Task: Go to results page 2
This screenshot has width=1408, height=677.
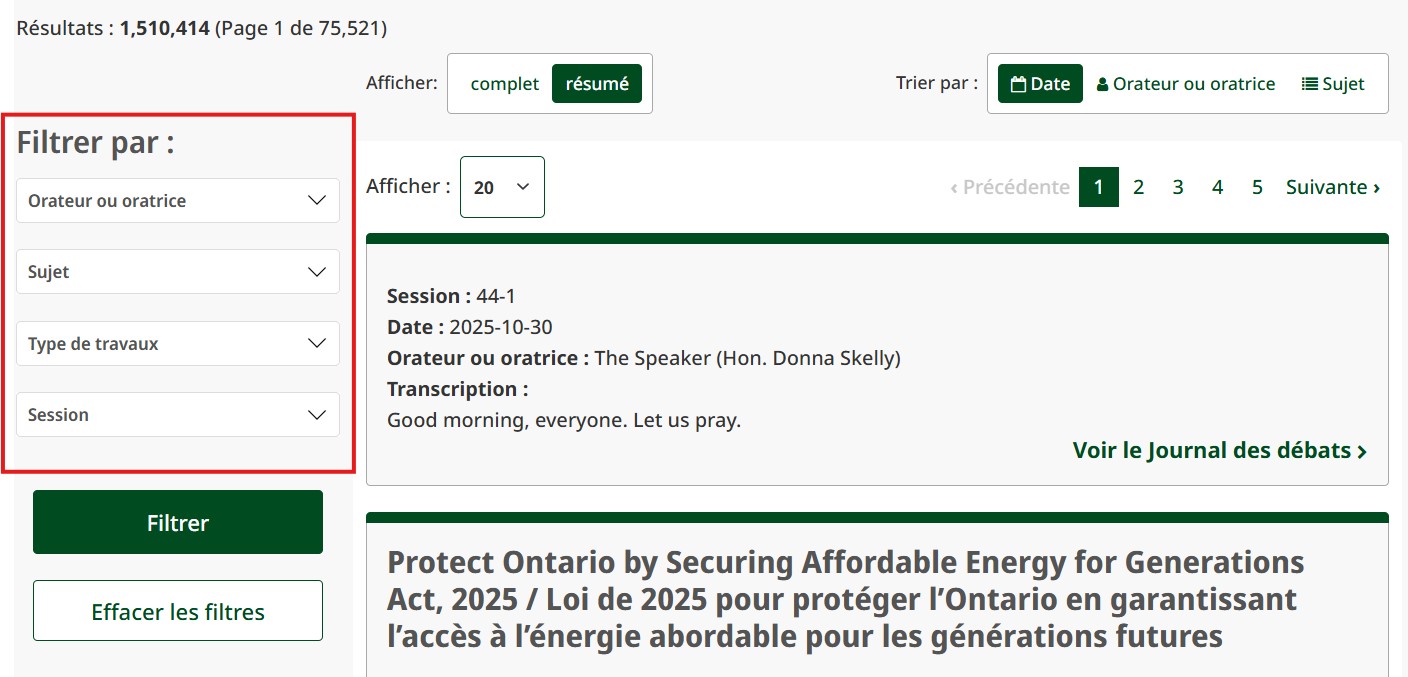Action: click(x=1138, y=187)
